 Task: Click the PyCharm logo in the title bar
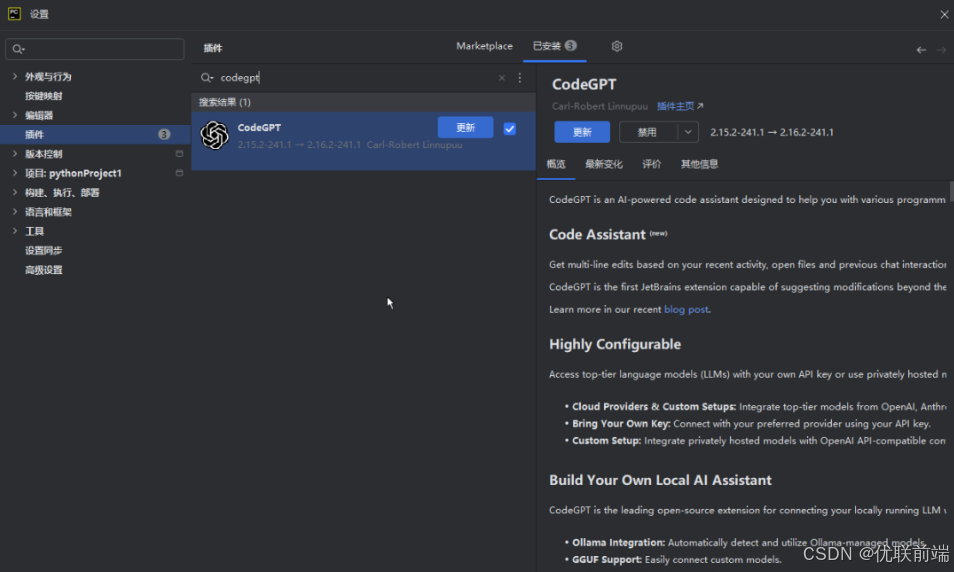click(14, 13)
